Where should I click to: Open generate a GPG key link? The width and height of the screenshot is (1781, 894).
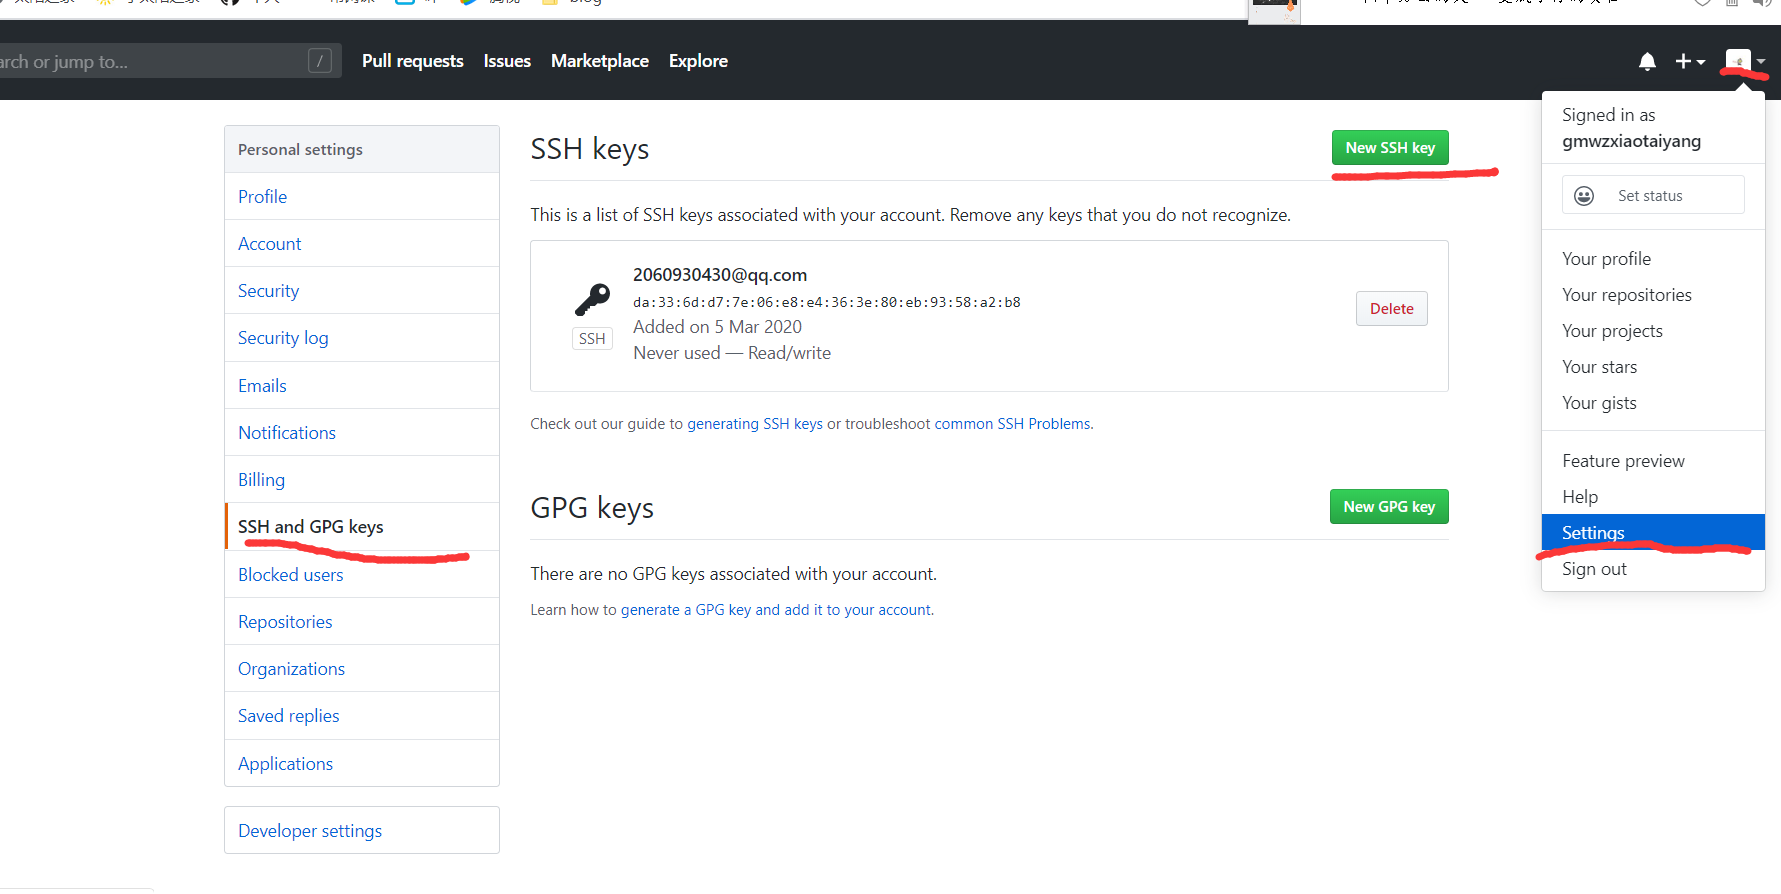click(776, 610)
